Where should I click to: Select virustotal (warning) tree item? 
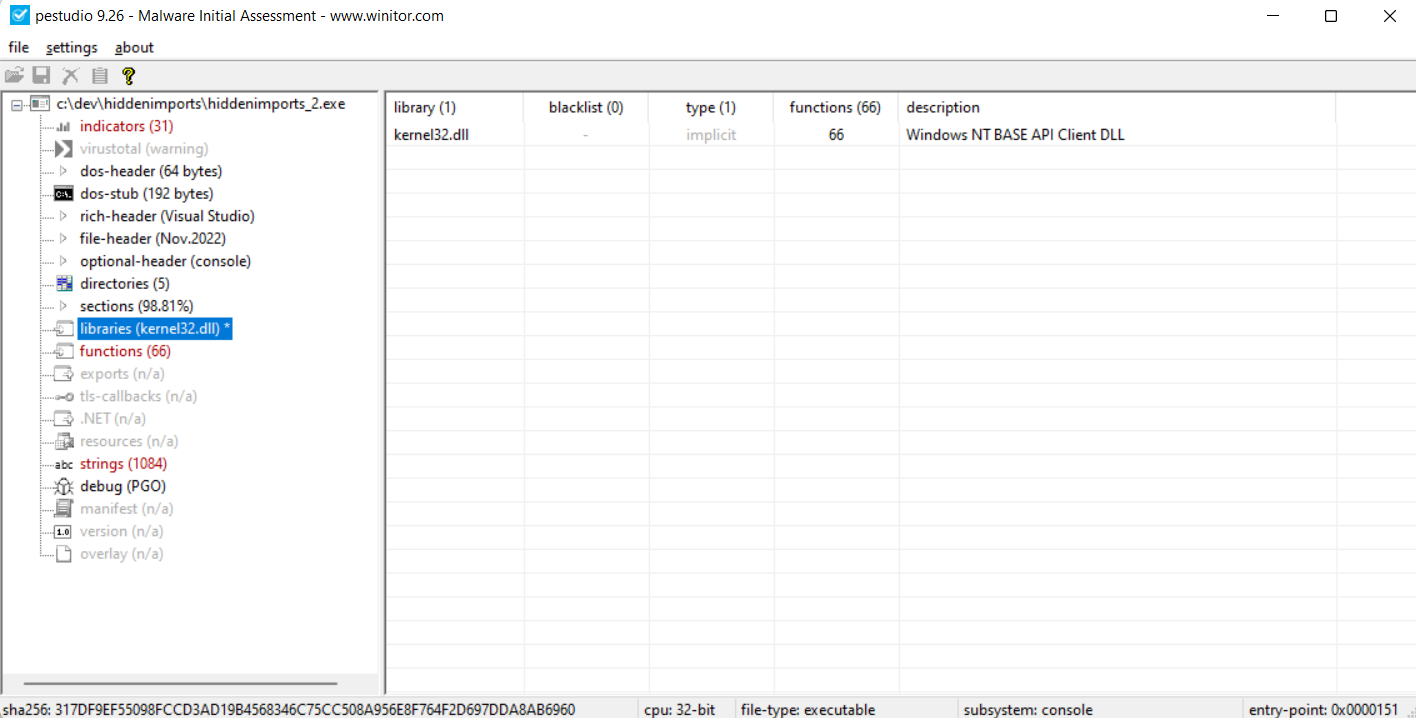[x=144, y=149]
